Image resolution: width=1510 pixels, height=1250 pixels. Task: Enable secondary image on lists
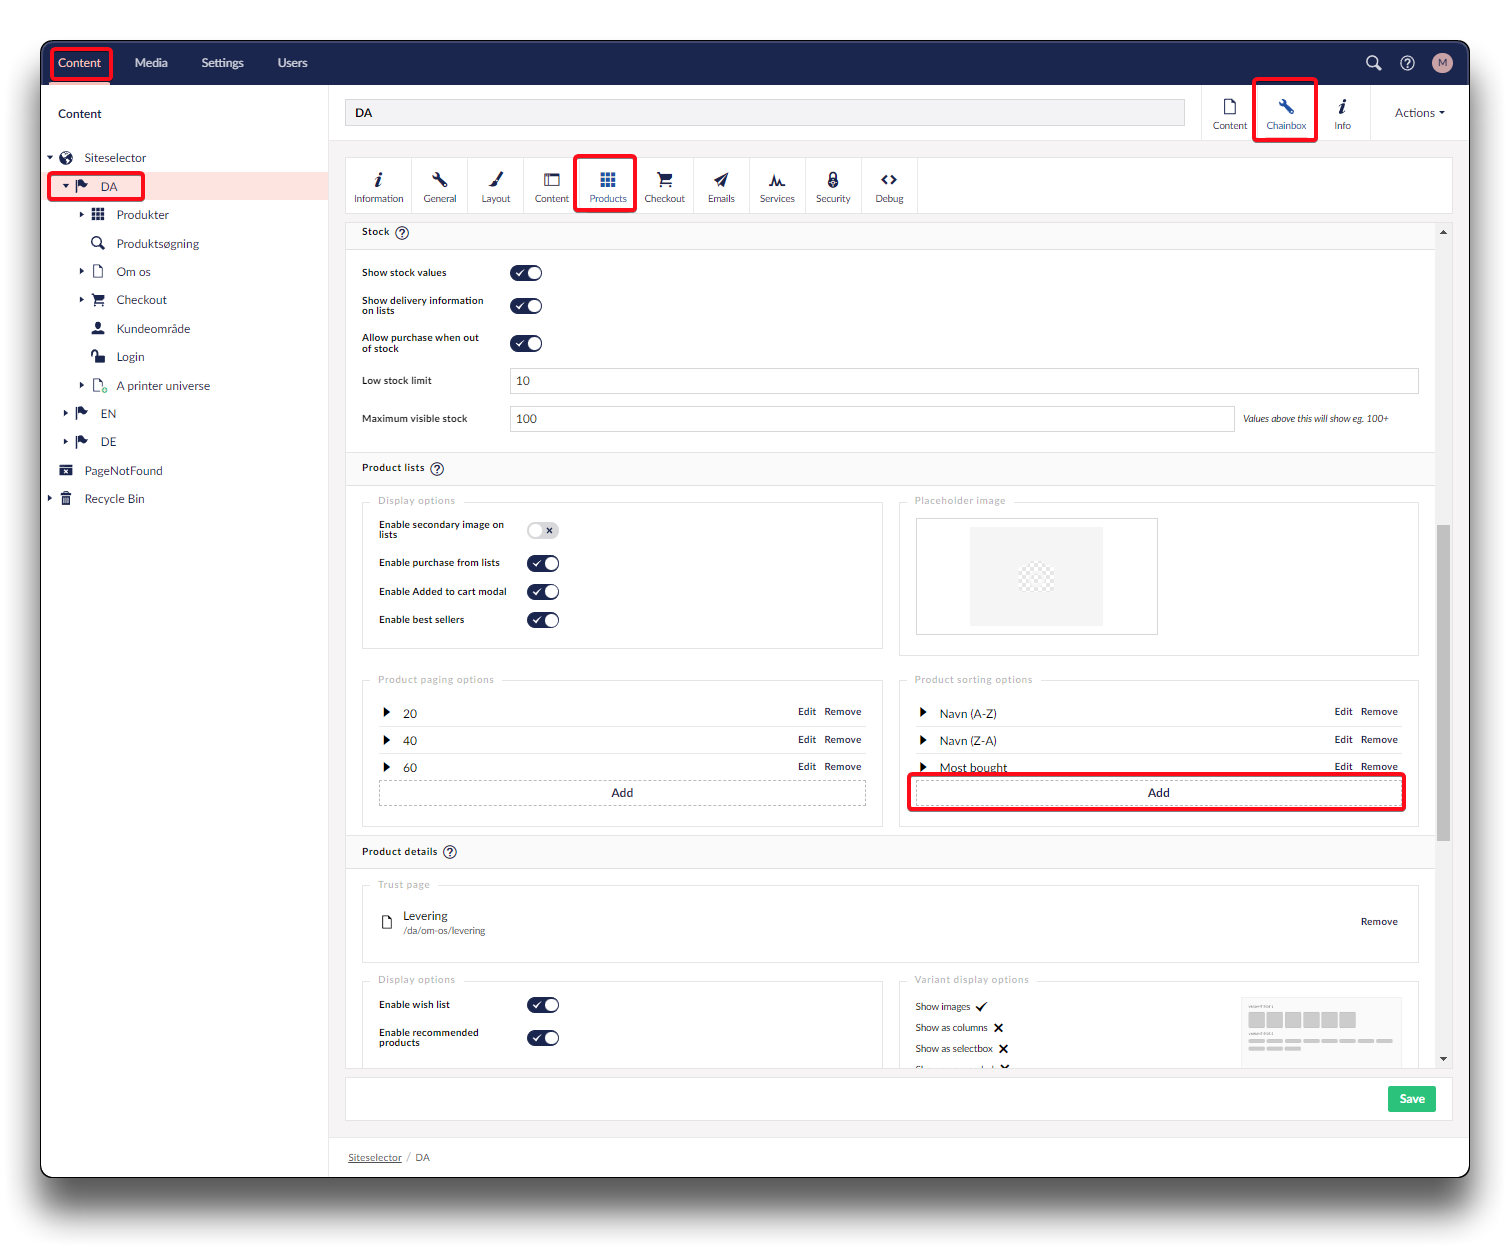pos(543,531)
